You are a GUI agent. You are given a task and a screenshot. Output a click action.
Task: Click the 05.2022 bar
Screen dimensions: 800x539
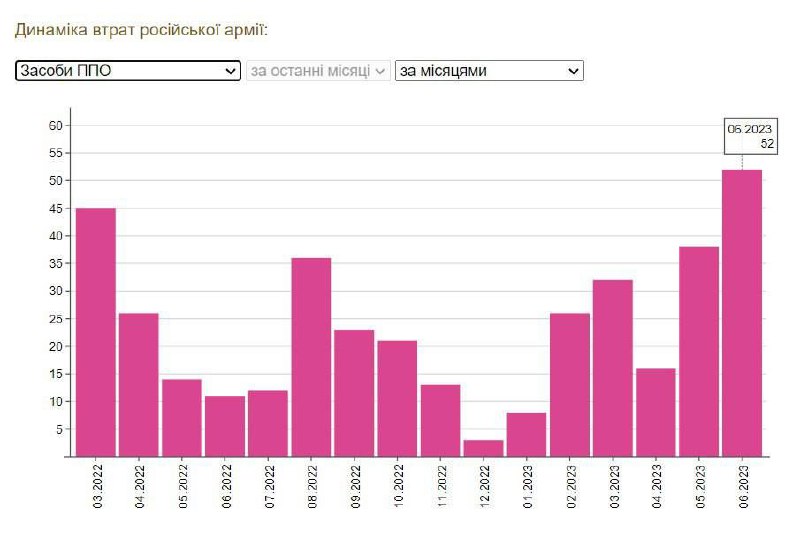[182, 418]
